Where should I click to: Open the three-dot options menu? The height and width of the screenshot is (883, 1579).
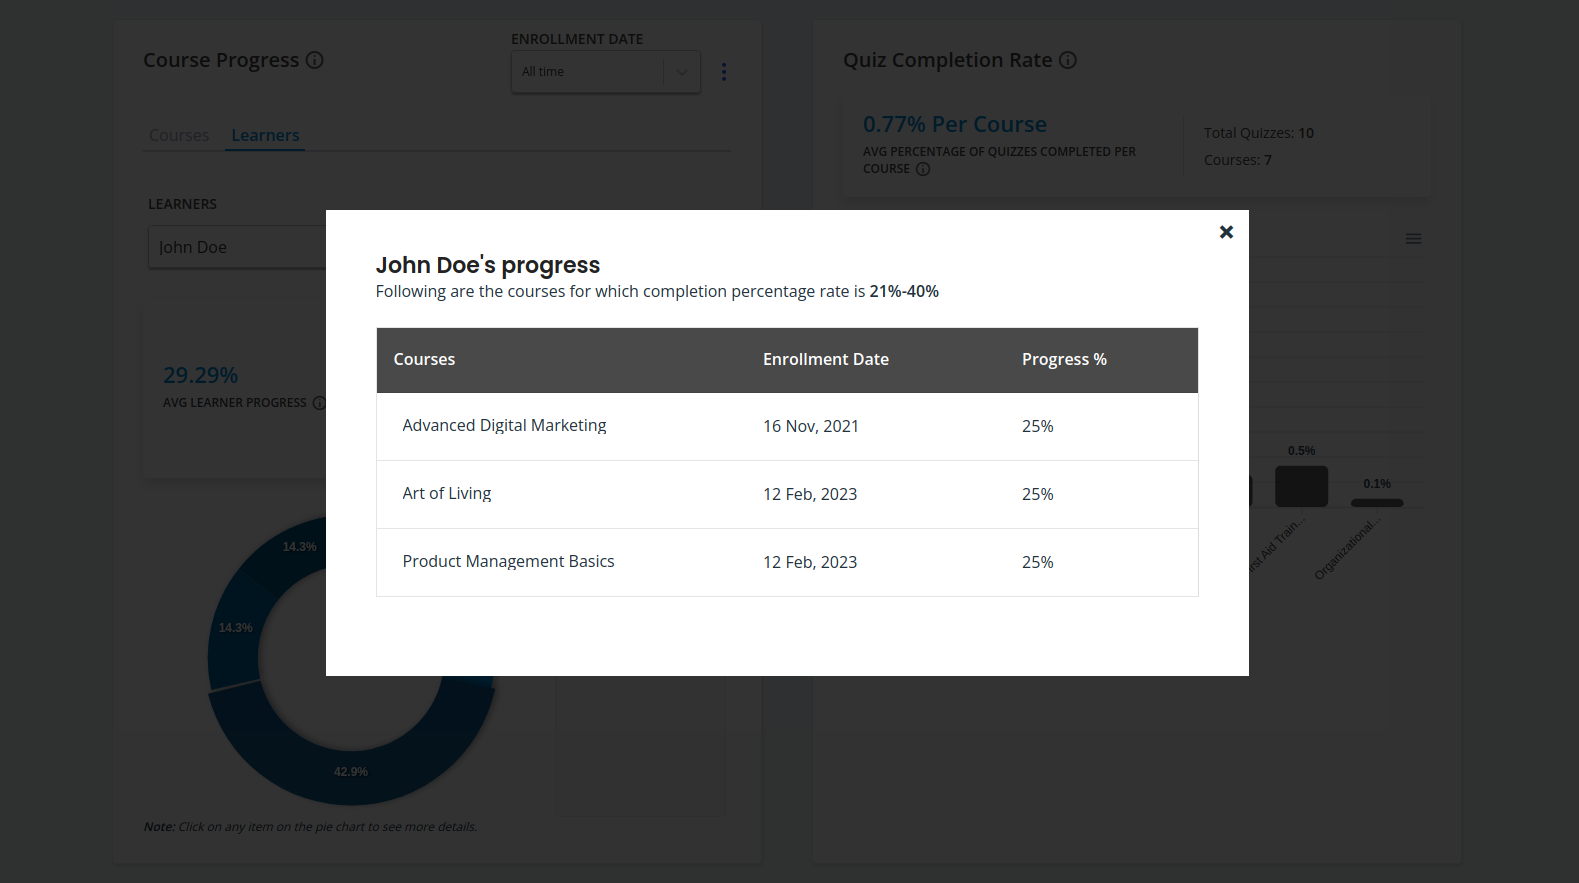coord(724,72)
